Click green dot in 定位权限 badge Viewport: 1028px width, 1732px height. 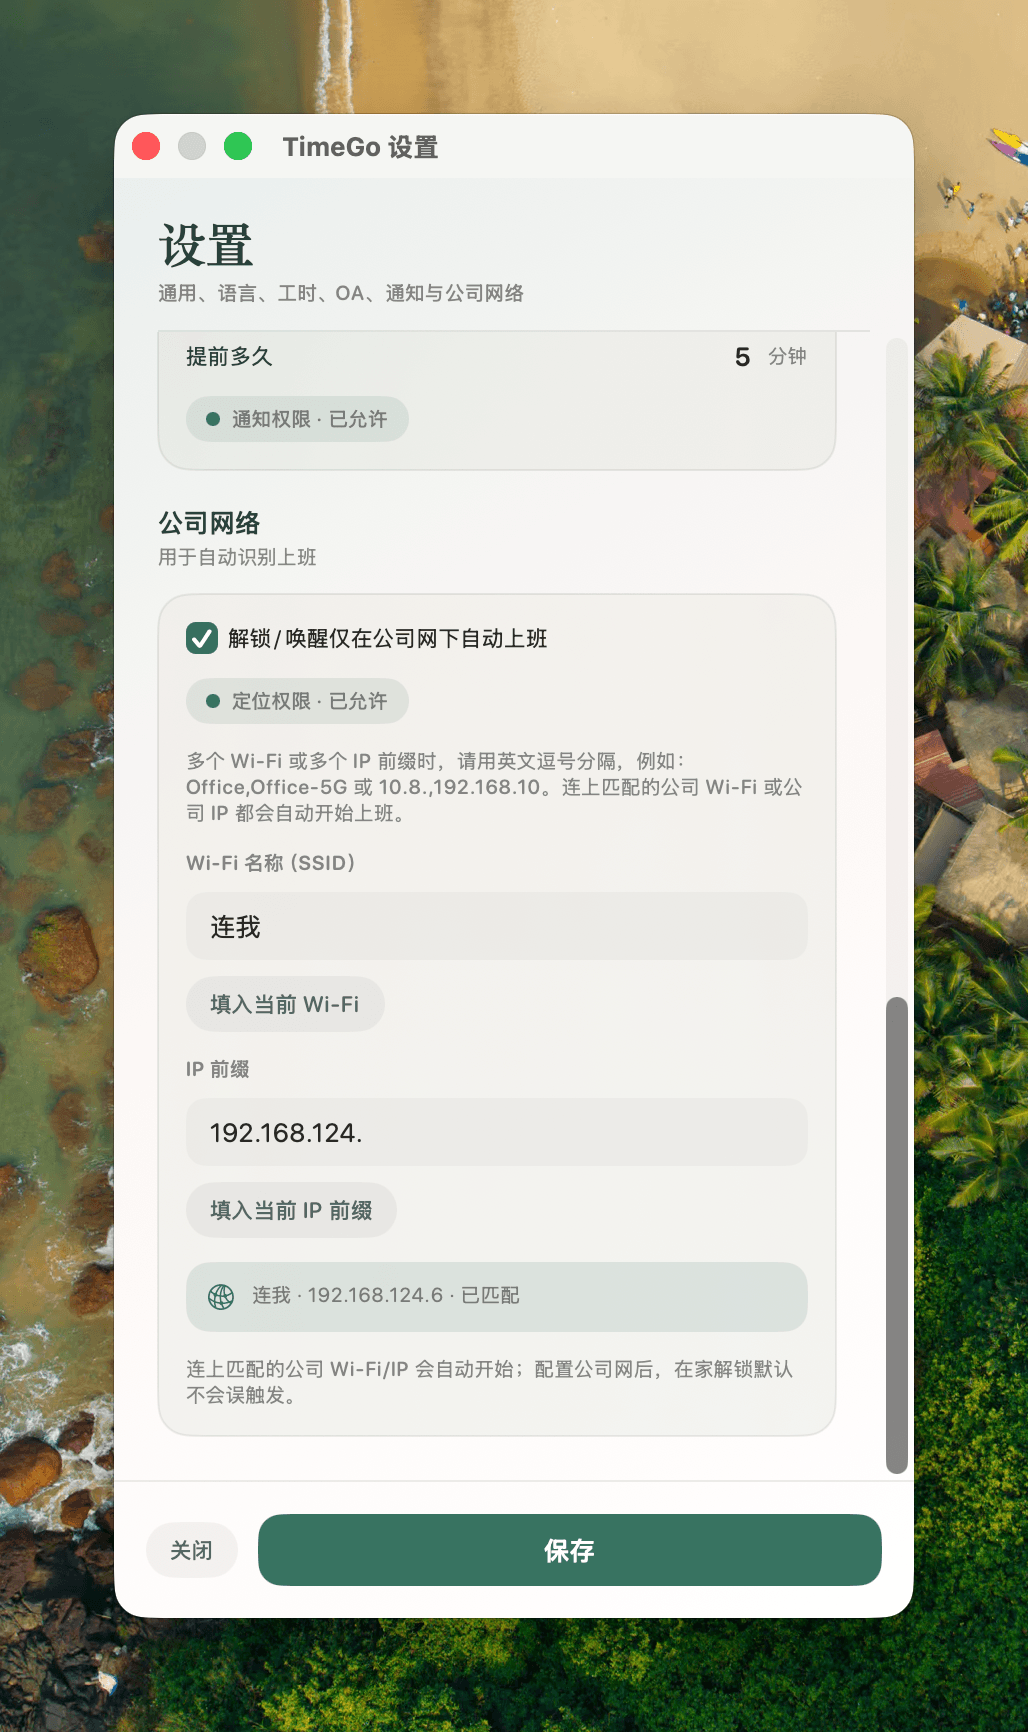[x=213, y=701]
